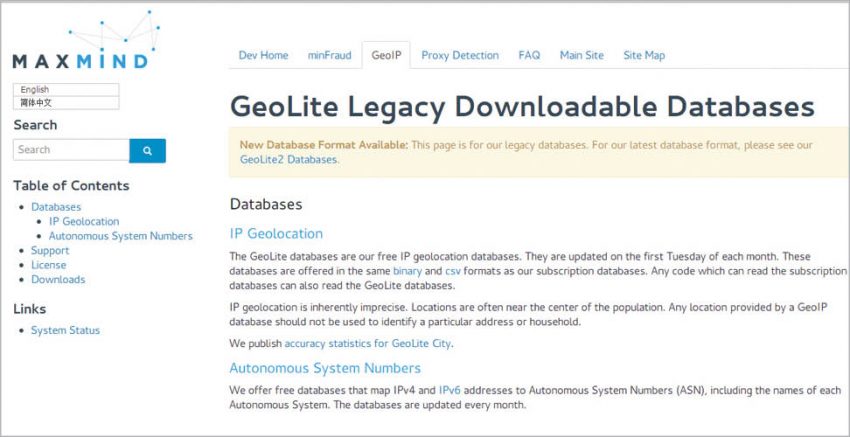Viewport: 850px width, 437px height.
Task: Go to the FAQ tab
Action: point(529,56)
